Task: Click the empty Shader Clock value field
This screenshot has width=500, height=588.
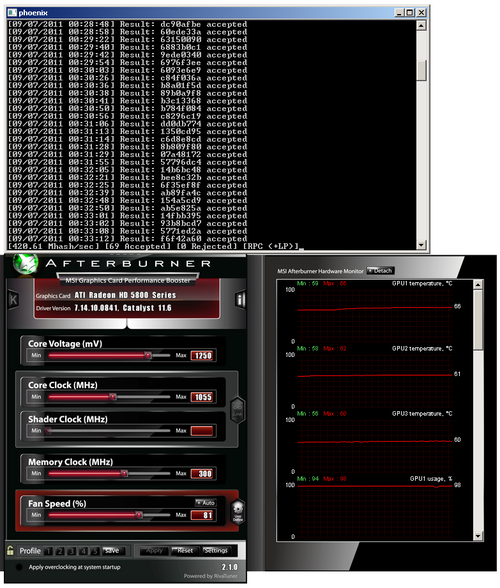Action: coord(202,430)
